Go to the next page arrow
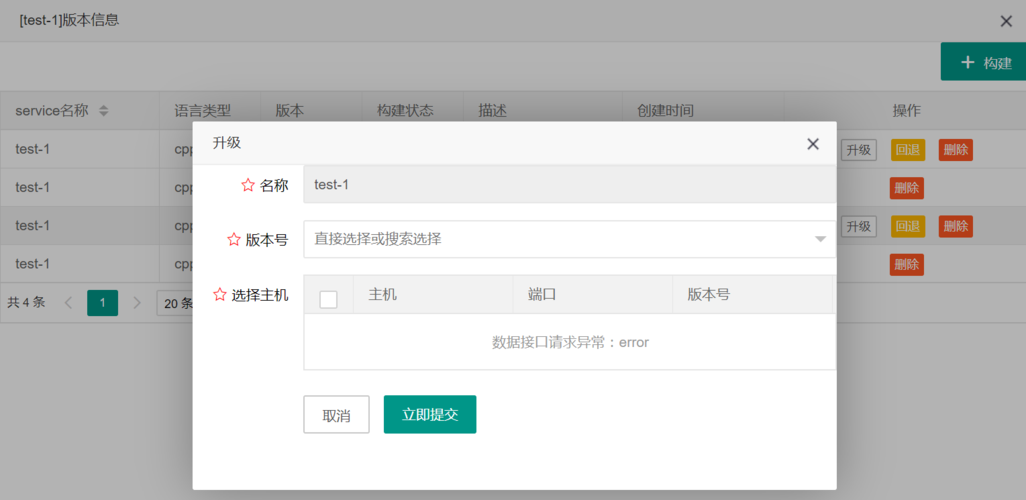Image resolution: width=1026 pixels, height=500 pixels. 137,303
